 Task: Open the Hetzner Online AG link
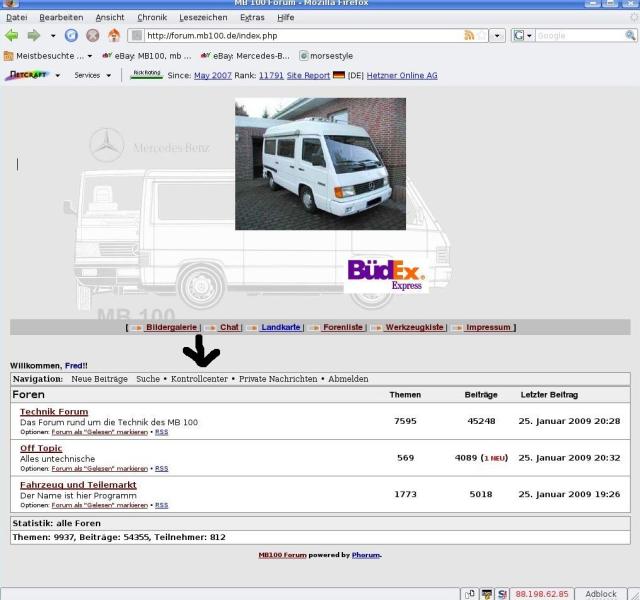click(402, 76)
